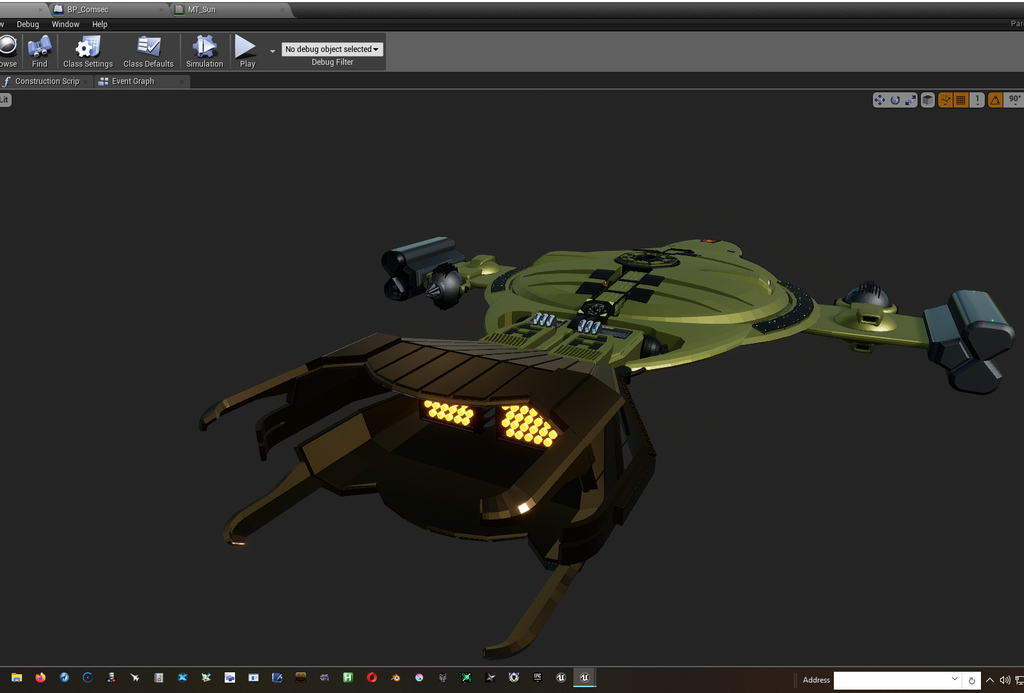The width and height of the screenshot is (1024, 693).
Task: Open the Debug menu
Action: point(27,24)
